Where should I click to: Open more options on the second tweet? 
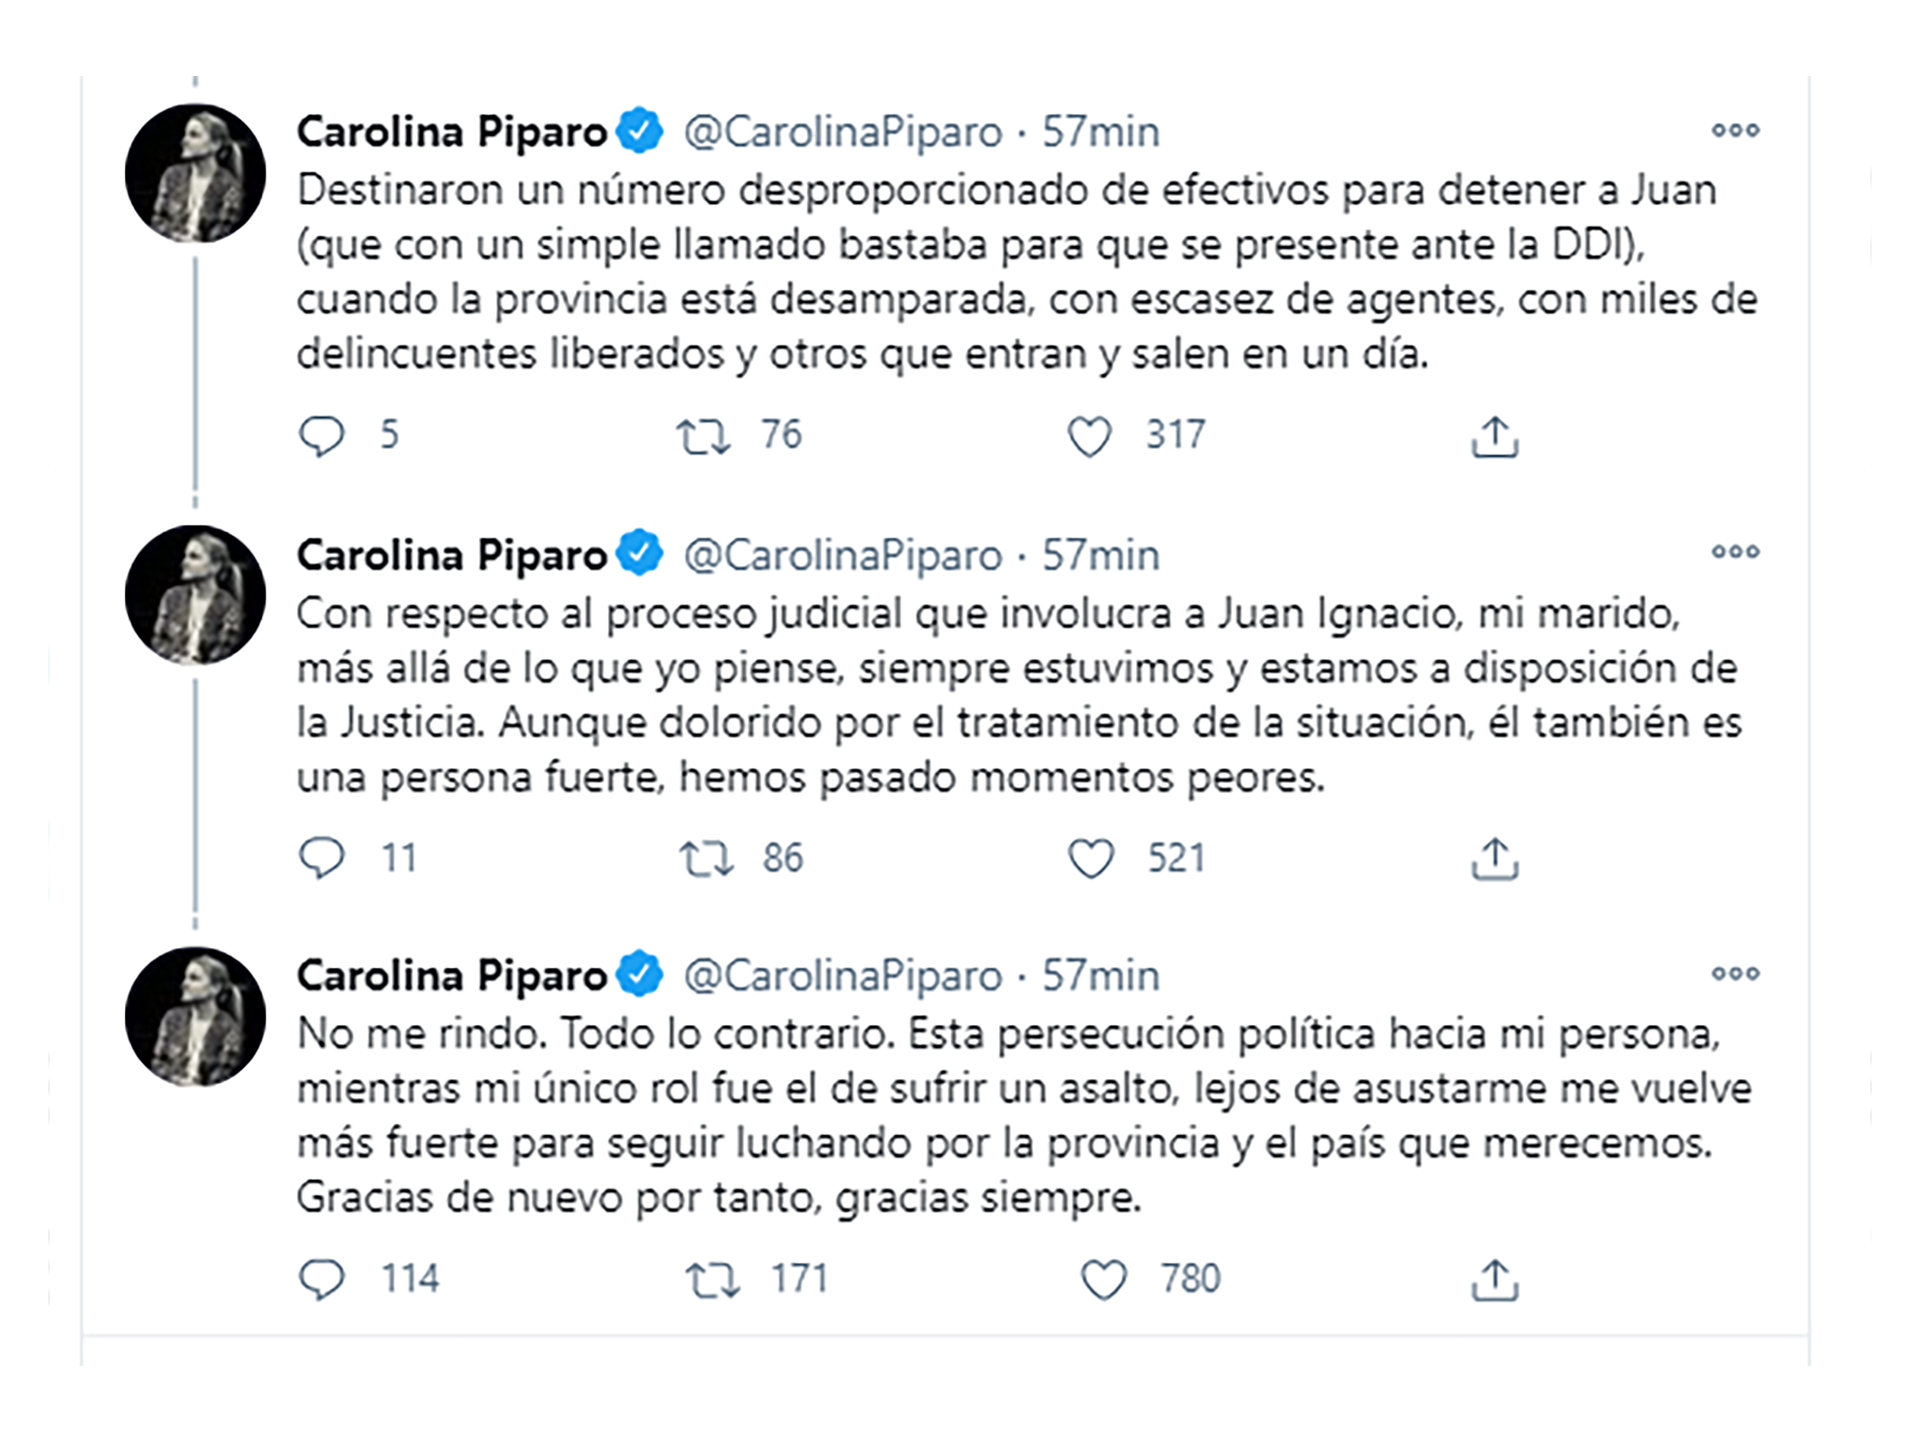[1735, 551]
